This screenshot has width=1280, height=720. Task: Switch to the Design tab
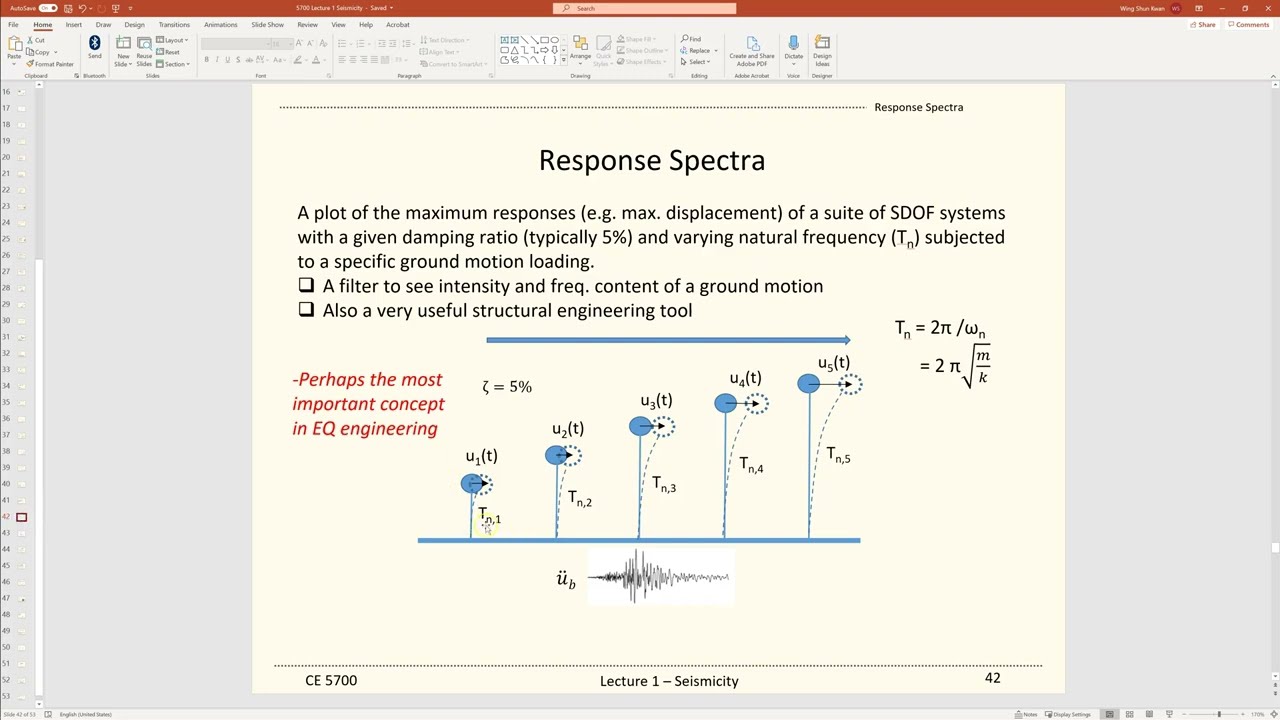[134, 24]
